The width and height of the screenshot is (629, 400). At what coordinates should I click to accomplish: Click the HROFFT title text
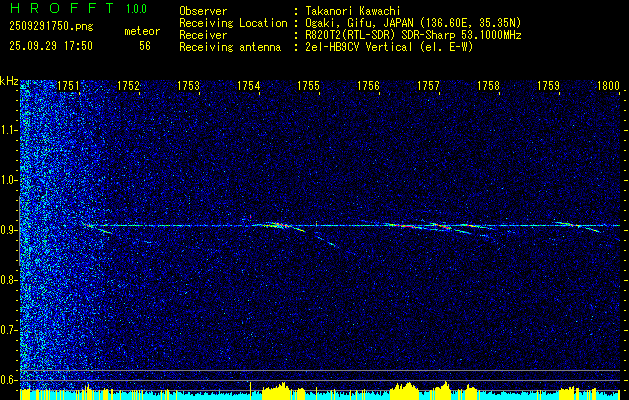62,8
